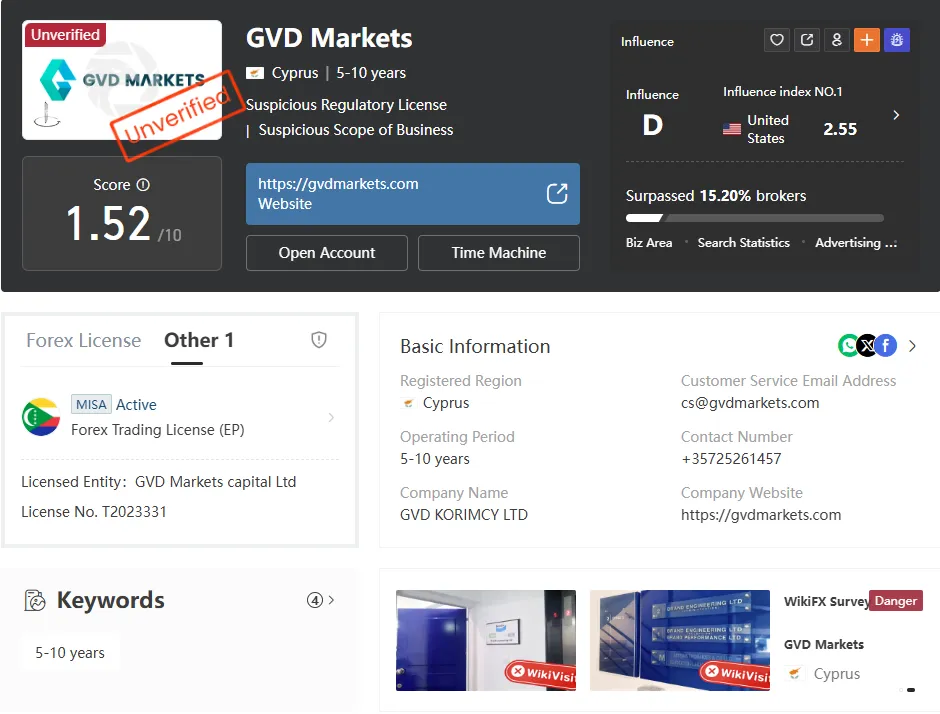Click License No. T2023331
Viewport: 940px width, 714px height.
point(94,512)
